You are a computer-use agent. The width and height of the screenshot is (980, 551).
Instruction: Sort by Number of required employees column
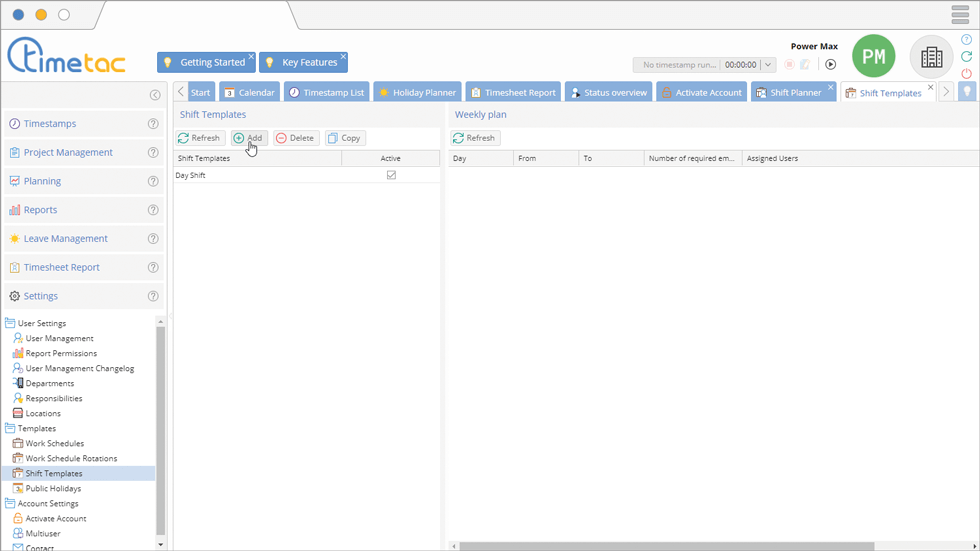point(692,158)
